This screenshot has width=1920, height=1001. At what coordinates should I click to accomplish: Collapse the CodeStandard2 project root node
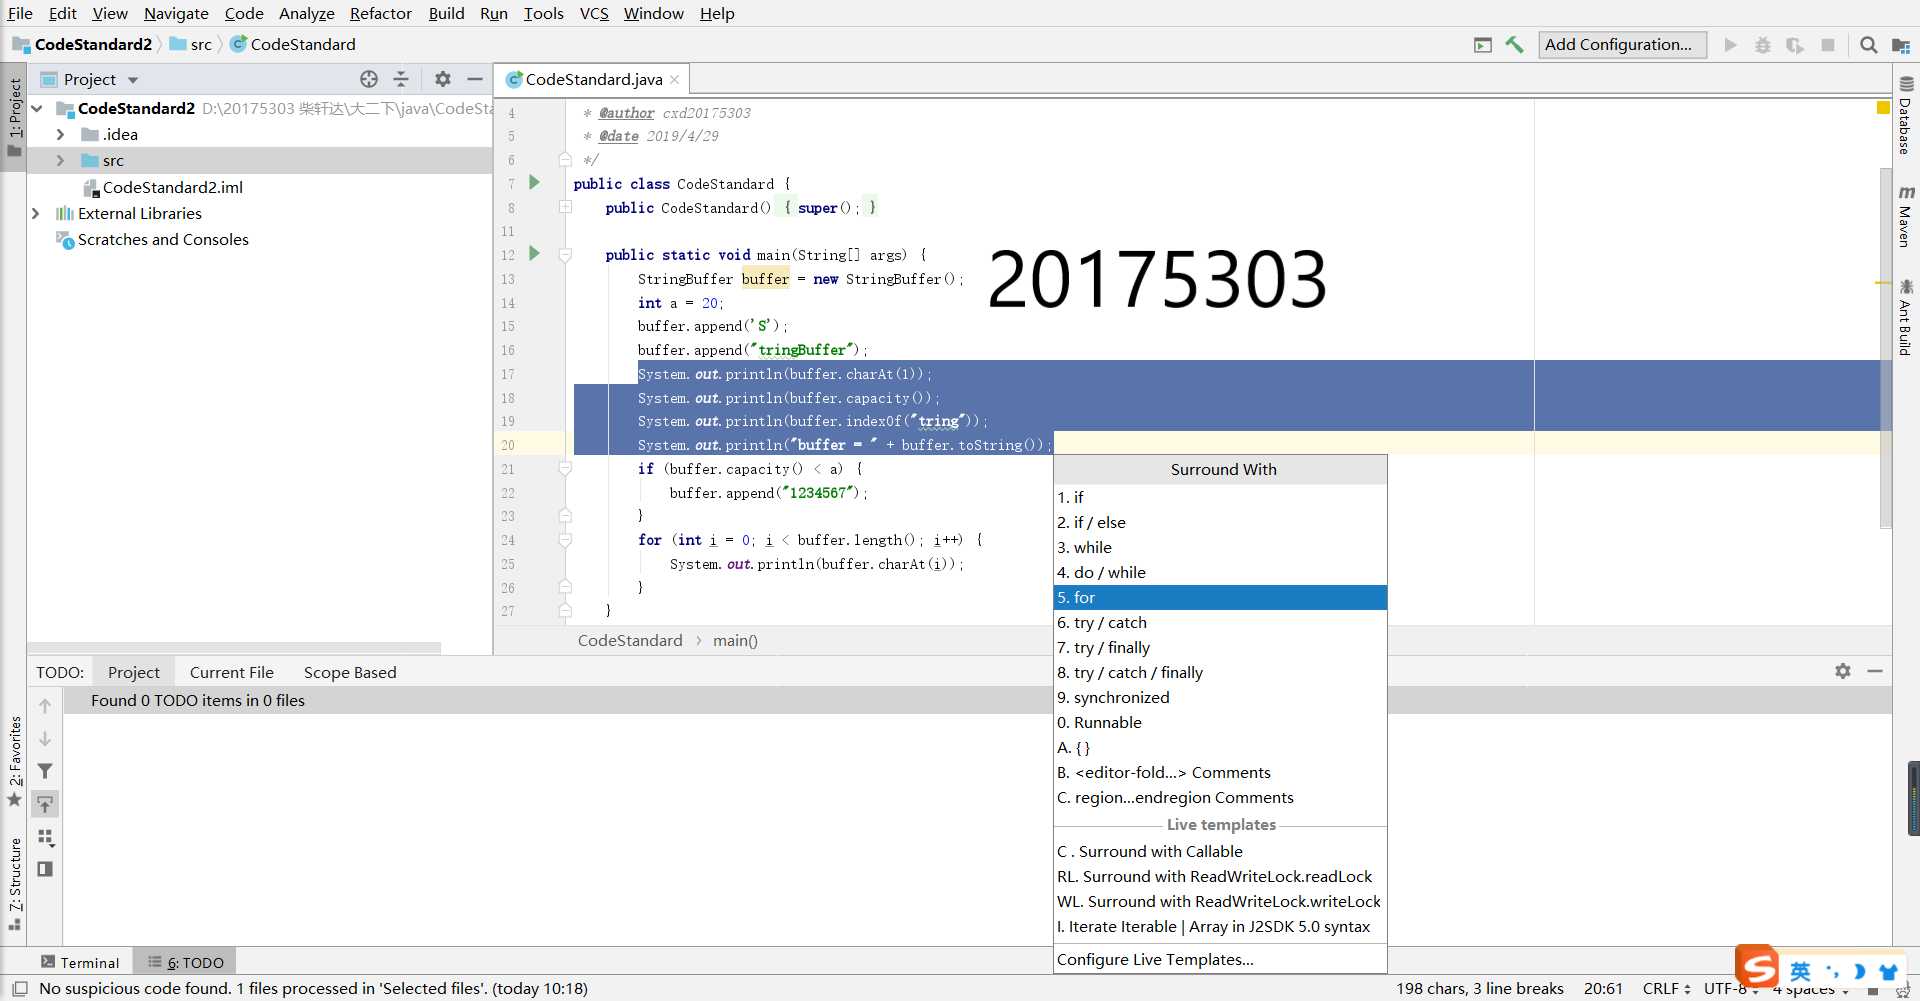point(37,108)
